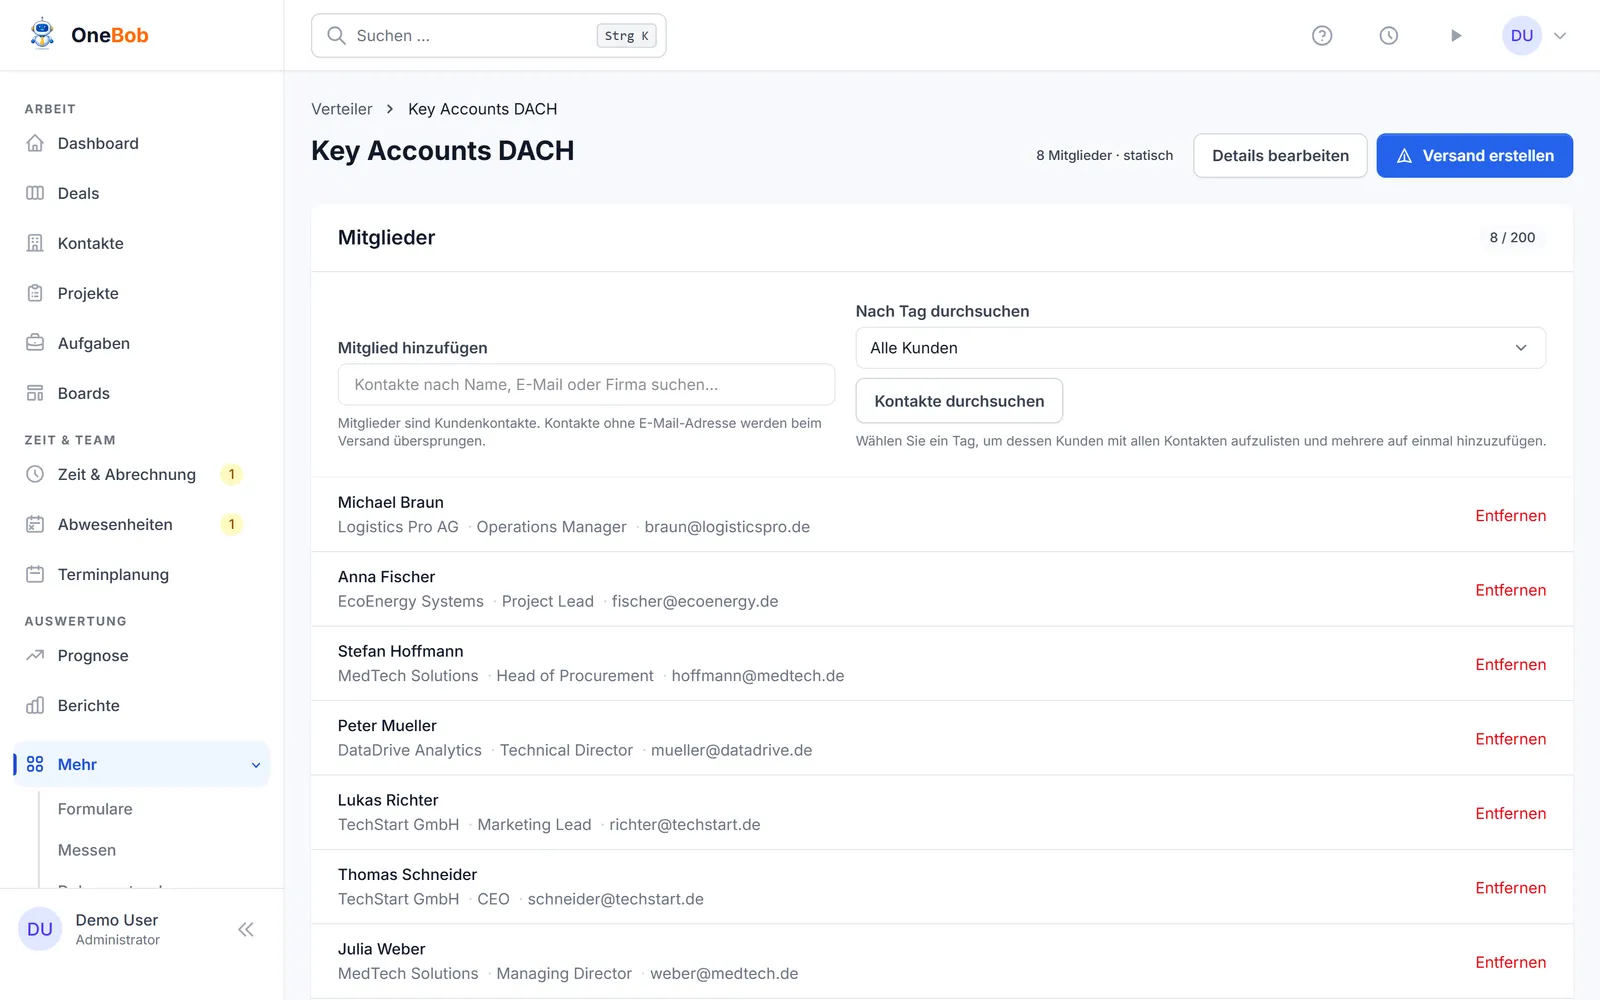Open the help question mark icon
Image resolution: width=1600 pixels, height=1000 pixels.
point(1322,36)
